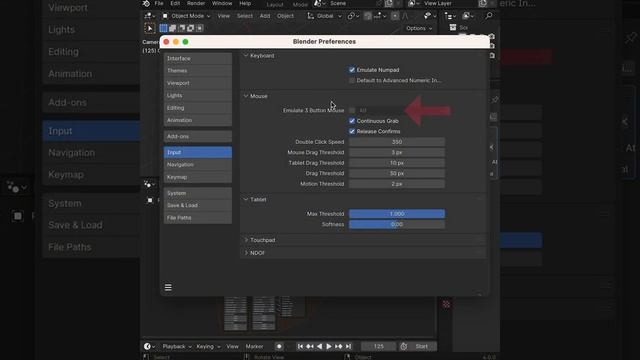Open the Navigation preferences tab
This screenshot has width=640, height=360.
click(198, 164)
